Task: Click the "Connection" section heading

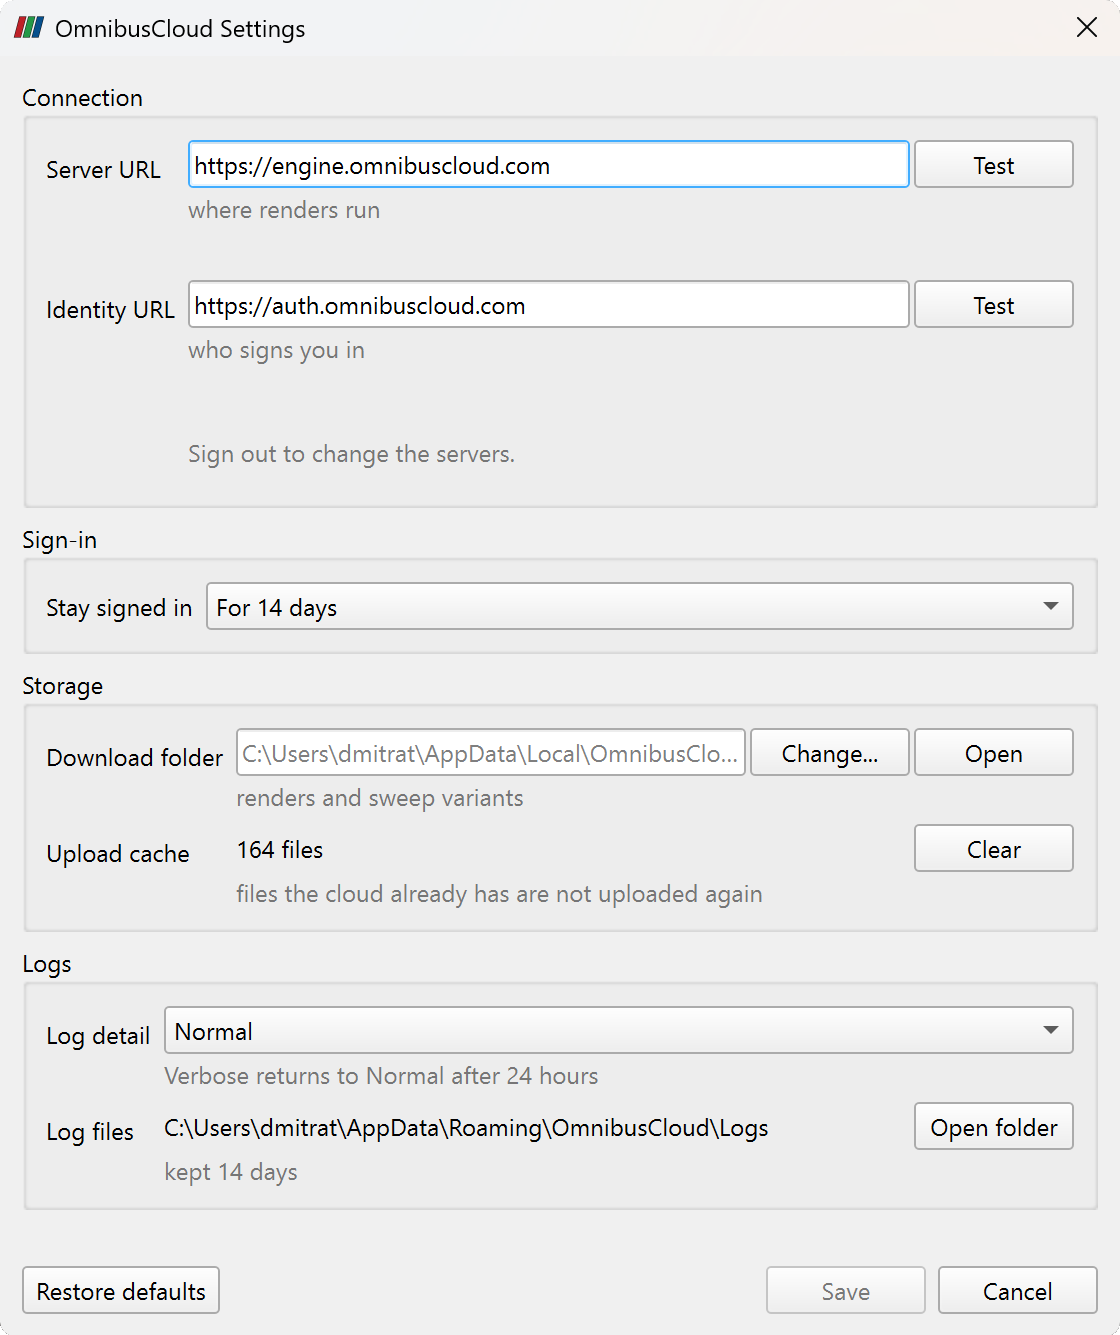Action: pos(82,98)
